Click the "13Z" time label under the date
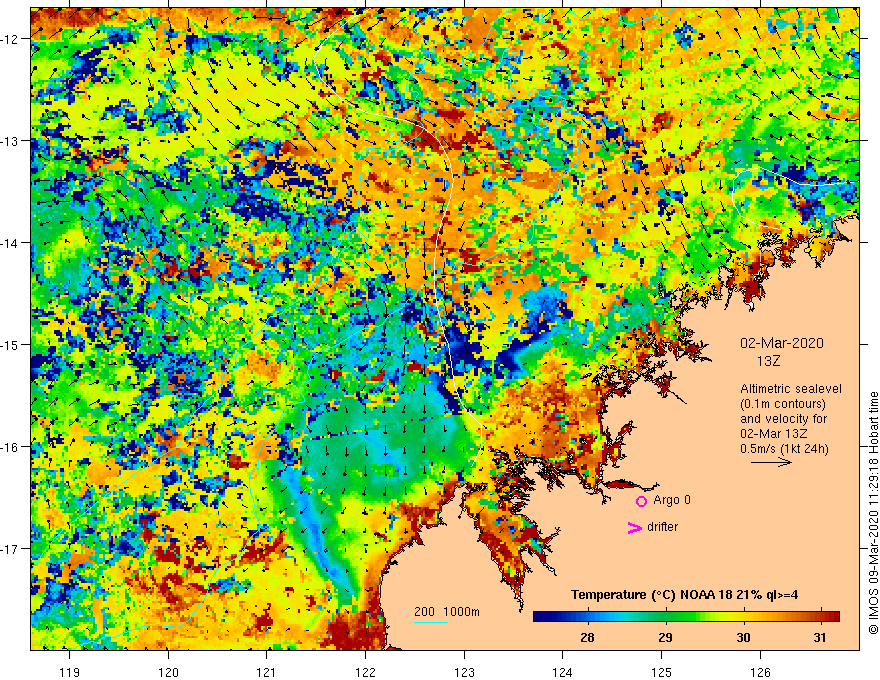 click(768, 361)
